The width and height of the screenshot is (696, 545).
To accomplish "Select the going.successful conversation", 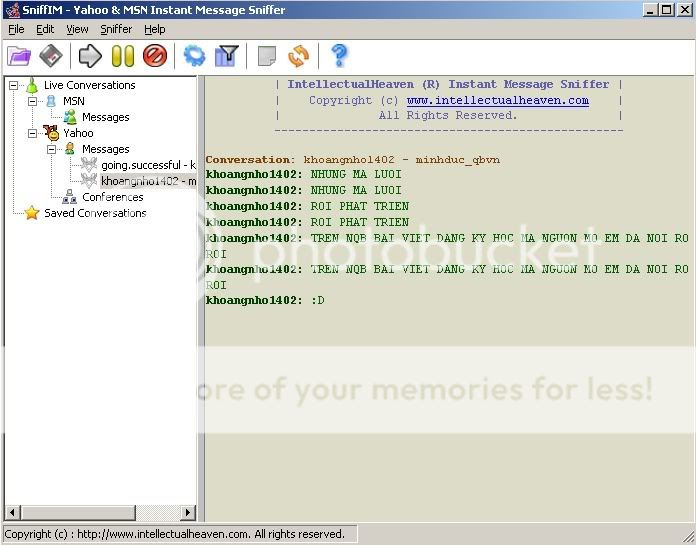I will point(148,165).
